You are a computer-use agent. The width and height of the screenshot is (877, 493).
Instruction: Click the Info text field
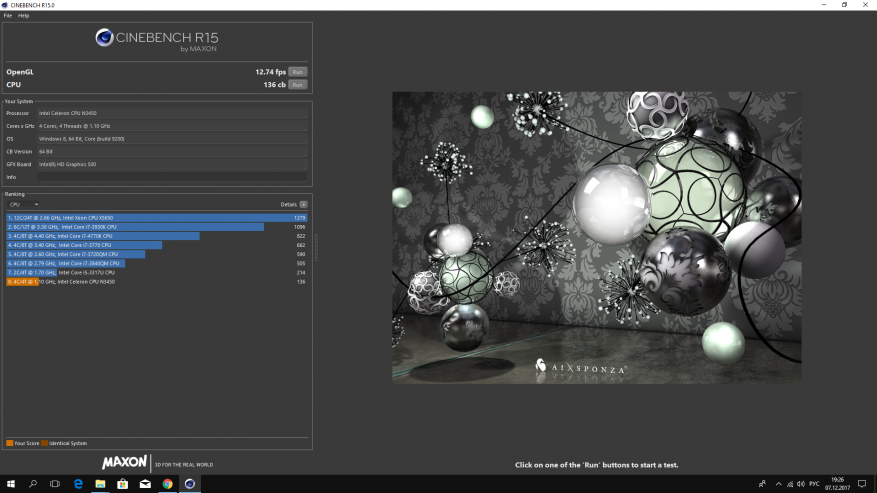(170, 177)
